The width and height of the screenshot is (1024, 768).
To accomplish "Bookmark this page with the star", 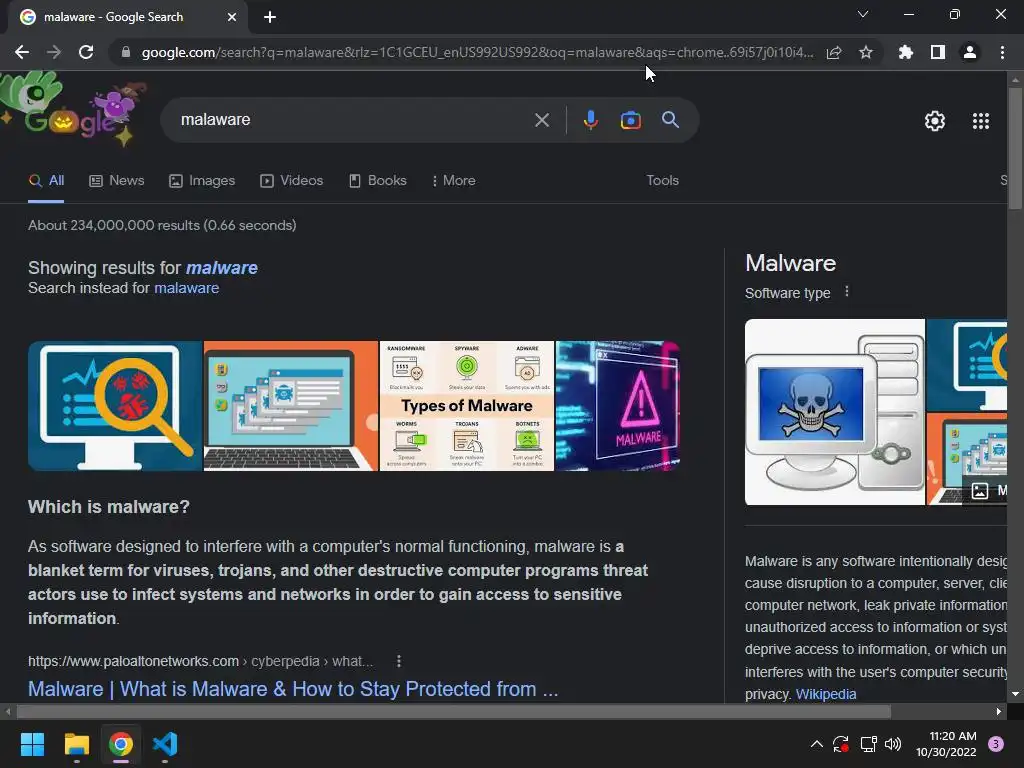I will tap(866, 52).
